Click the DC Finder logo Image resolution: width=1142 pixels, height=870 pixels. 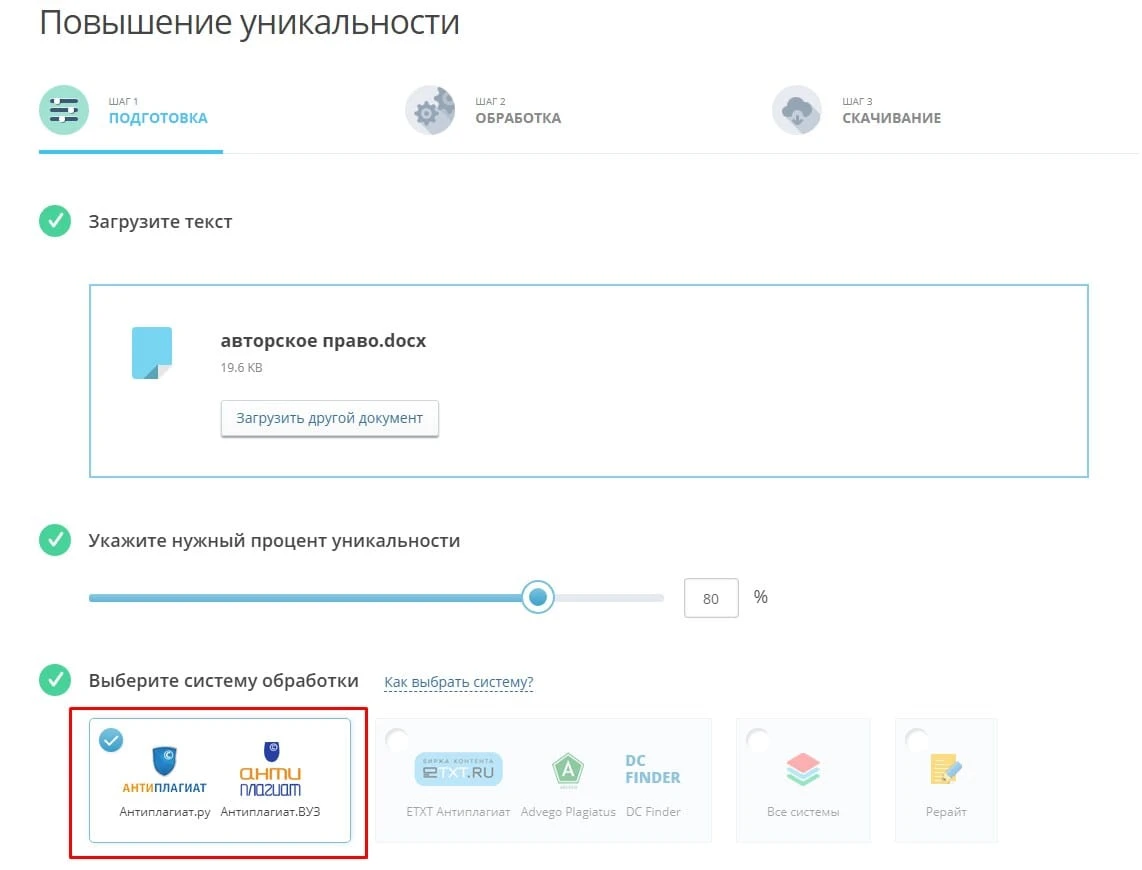click(654, 769)
